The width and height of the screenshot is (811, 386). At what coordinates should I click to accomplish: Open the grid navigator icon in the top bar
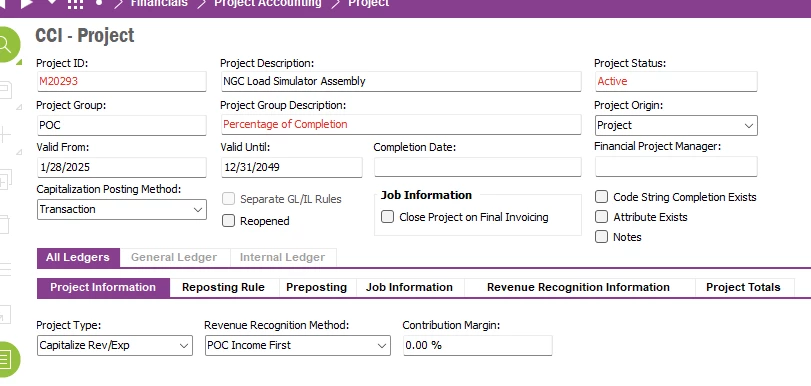tap(76, 4)
